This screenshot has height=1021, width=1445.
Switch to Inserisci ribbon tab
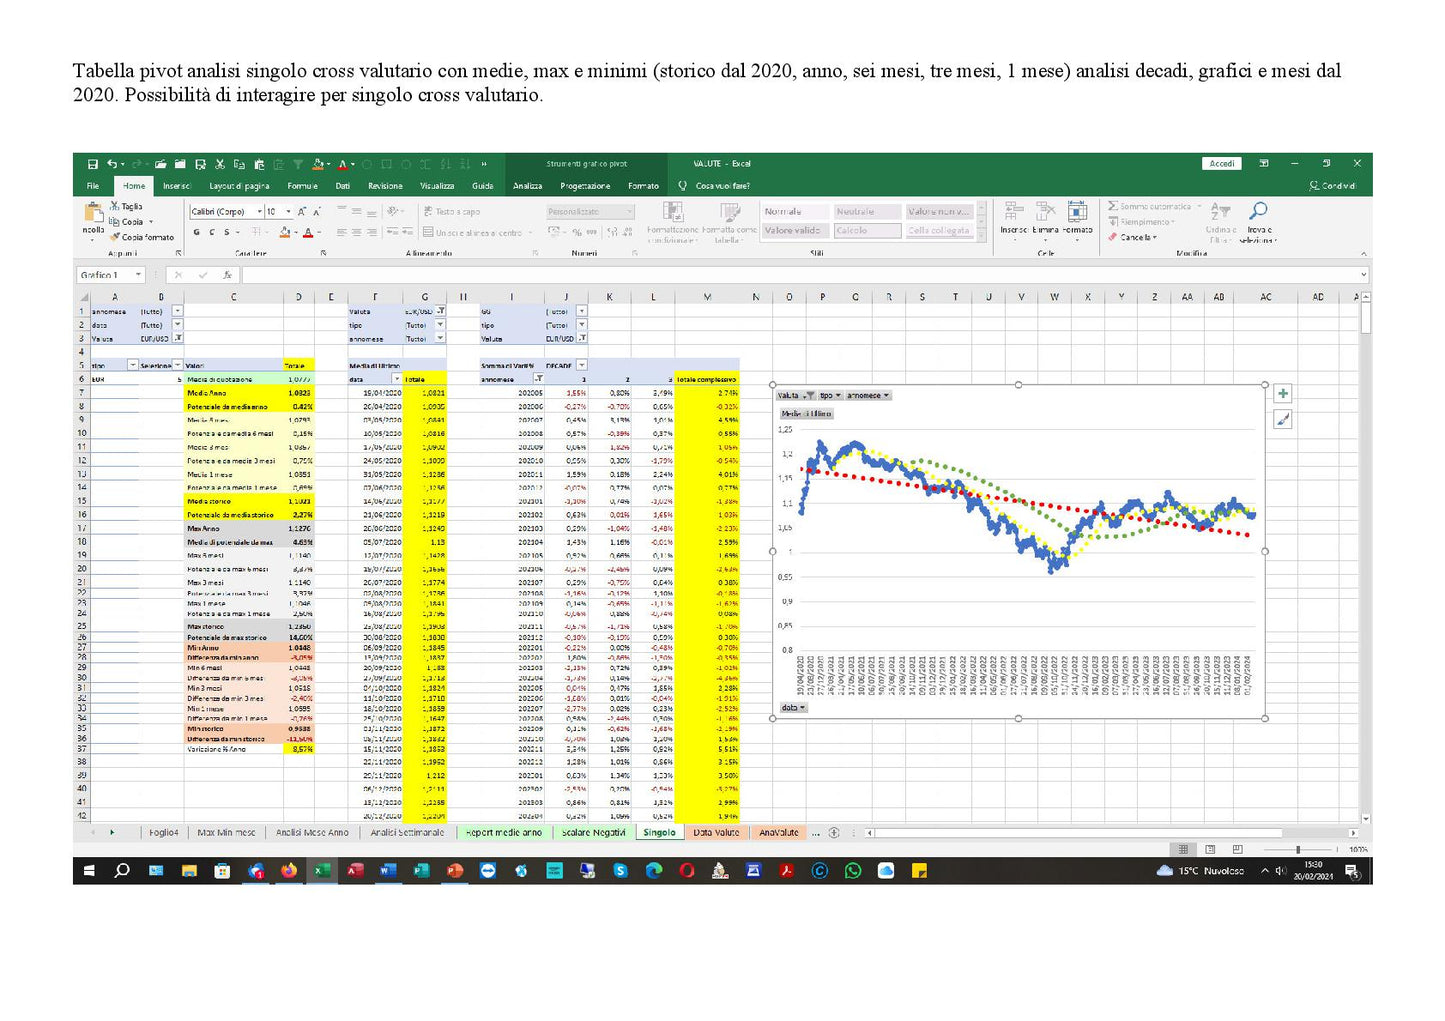(x=177, y=186)
